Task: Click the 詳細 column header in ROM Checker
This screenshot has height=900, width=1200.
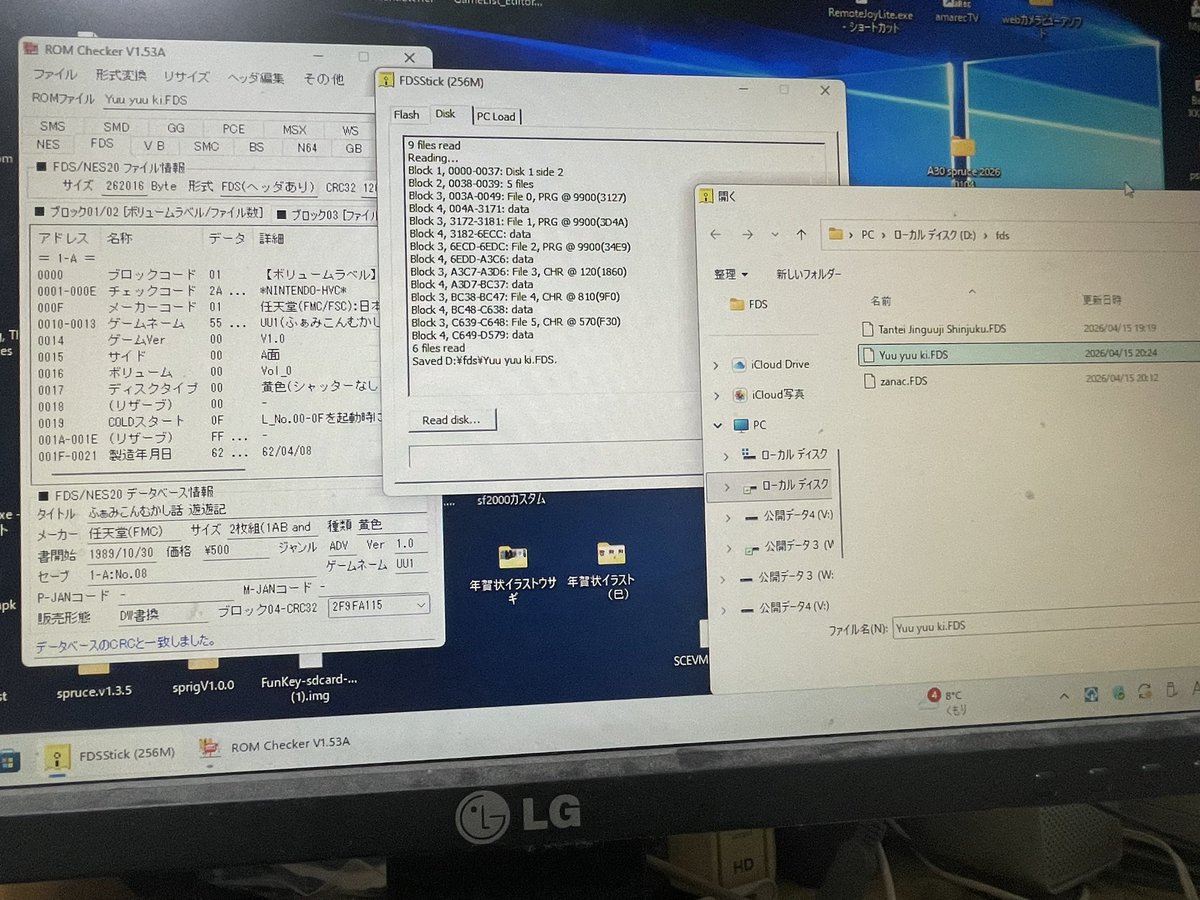Action: [271, 239]
